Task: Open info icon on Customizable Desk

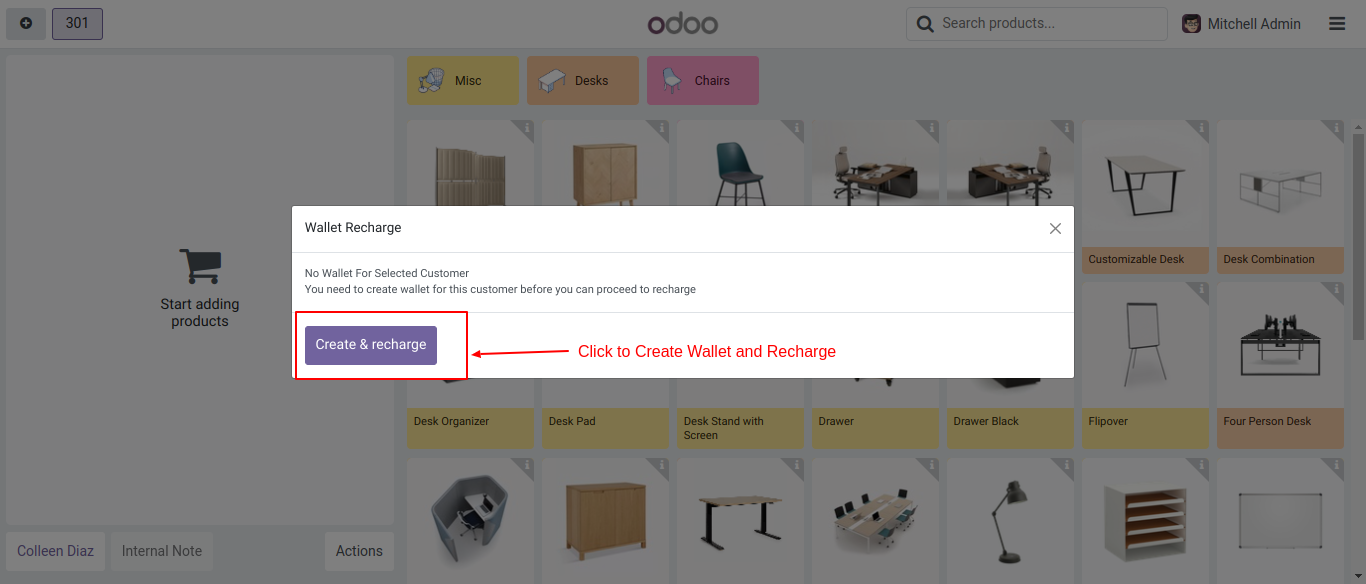Action: point(1201,129)
